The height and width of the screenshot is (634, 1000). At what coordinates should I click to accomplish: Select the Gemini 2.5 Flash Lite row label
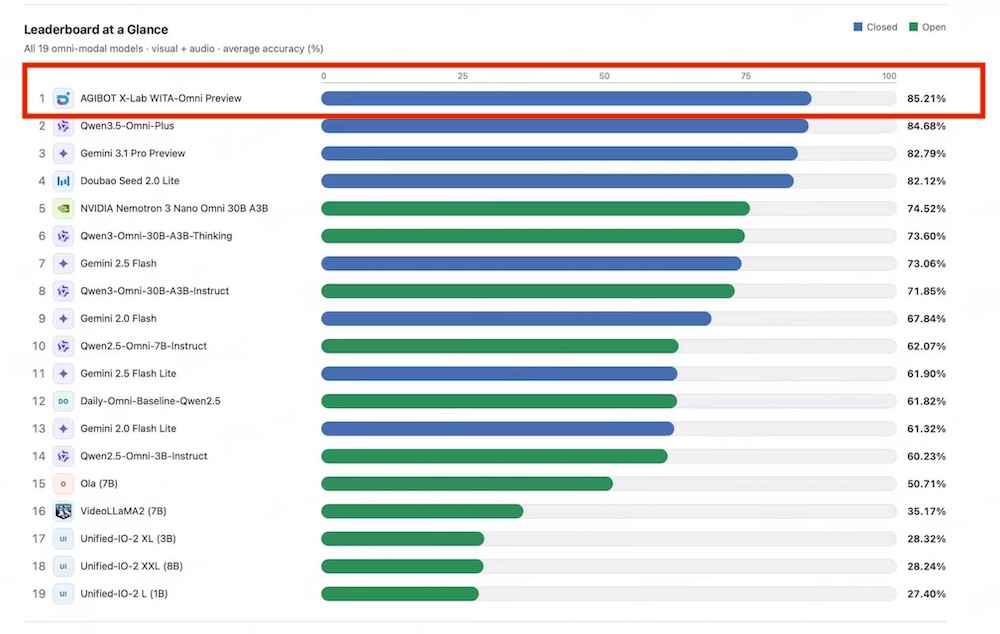coord(128,373)
